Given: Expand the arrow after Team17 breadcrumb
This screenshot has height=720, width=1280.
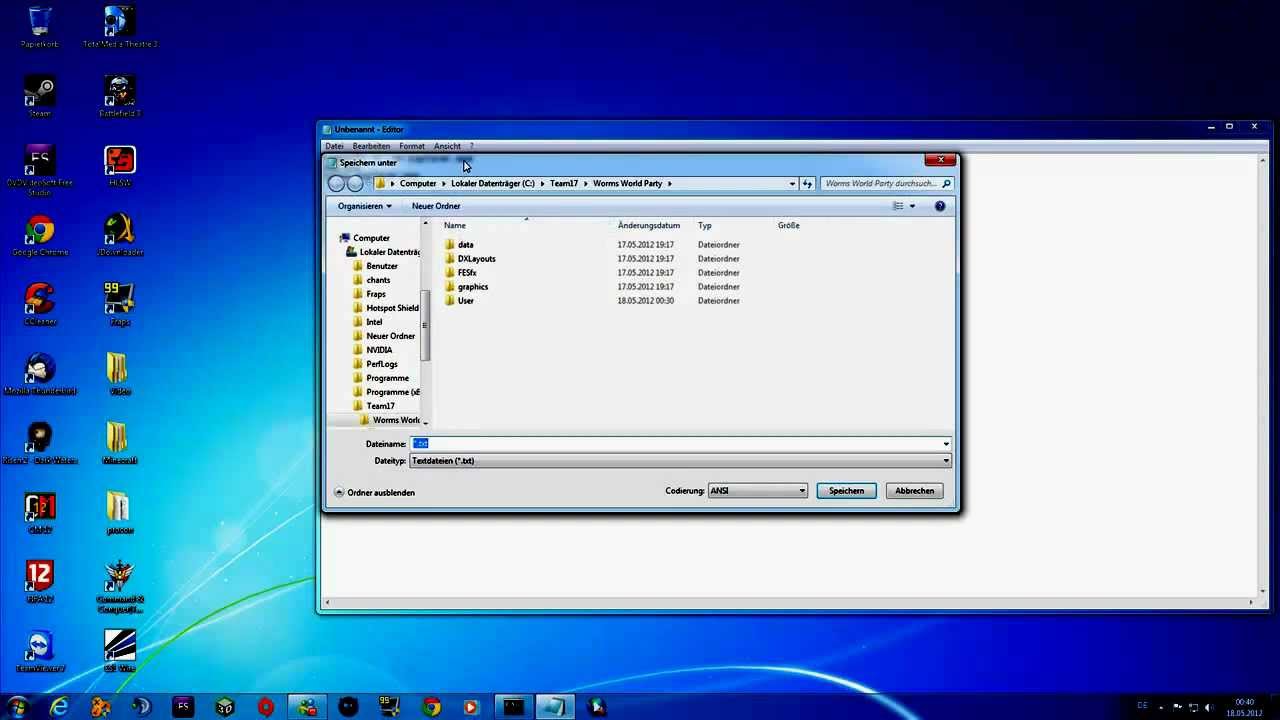Looking at the screenshot, I should click(x=586, y=184).
